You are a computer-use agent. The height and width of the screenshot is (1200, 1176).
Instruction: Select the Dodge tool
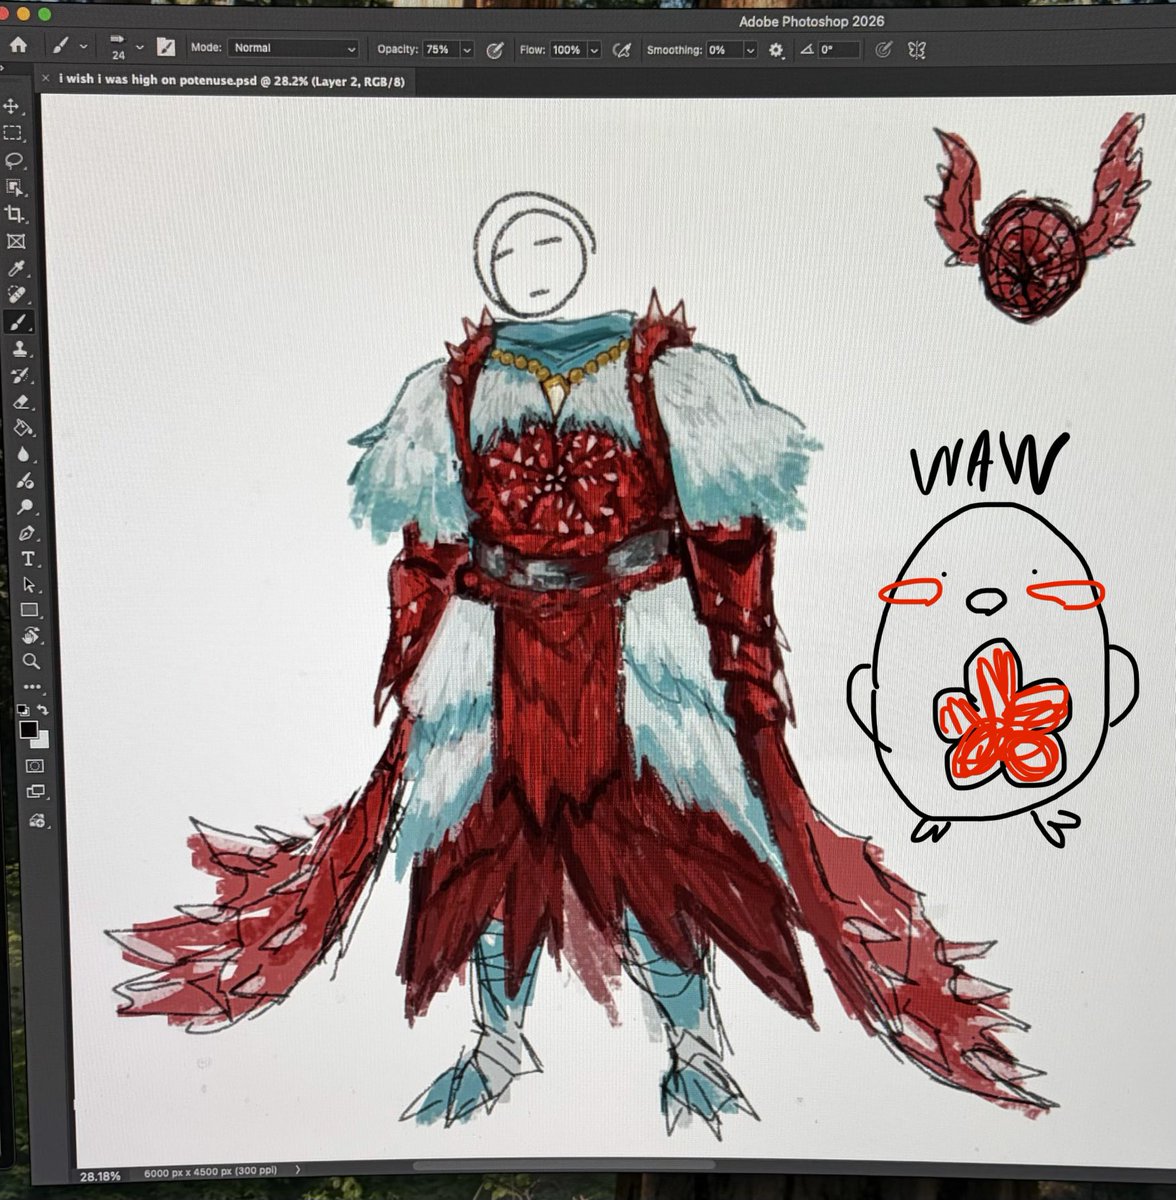(25, 507)
